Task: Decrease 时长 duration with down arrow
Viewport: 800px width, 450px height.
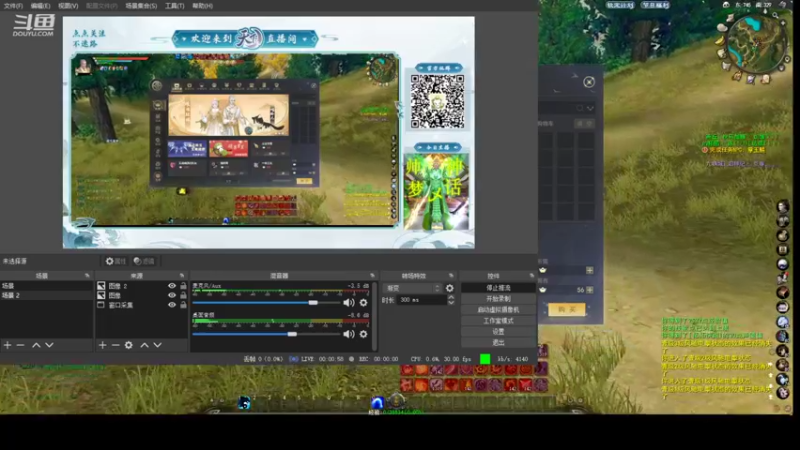Action: pos(451,303)
